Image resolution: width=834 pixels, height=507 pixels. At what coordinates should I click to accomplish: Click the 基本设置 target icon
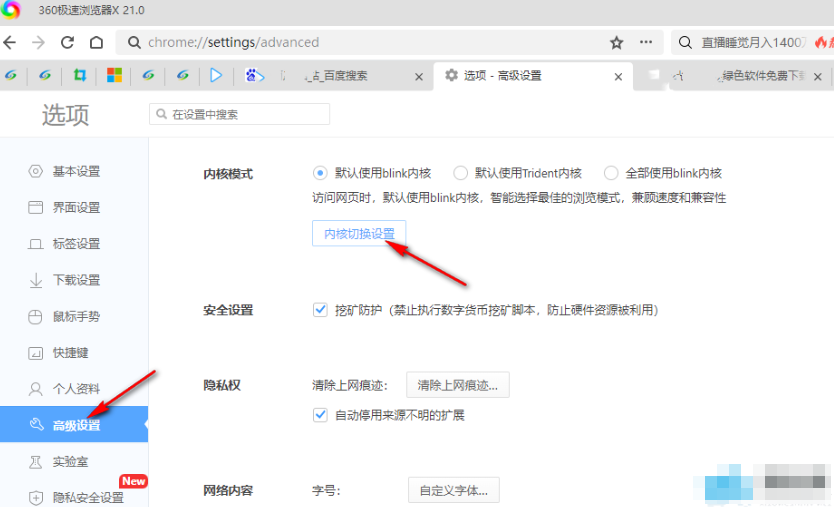pos(35,171)
